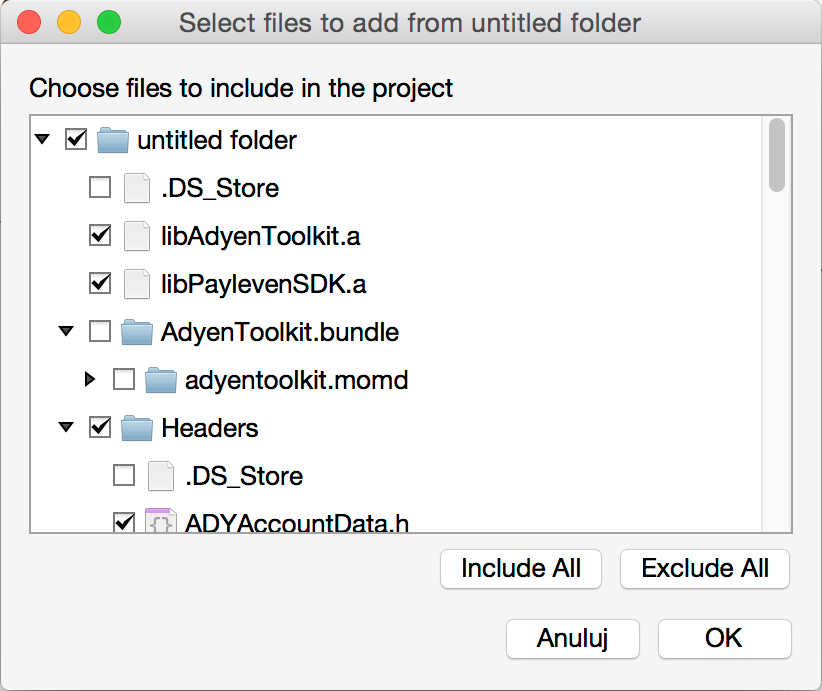The image size is (822, 691).
Task: Uncheck the libPaylevenSDK.a checkbox
Action: click(100, 284)
